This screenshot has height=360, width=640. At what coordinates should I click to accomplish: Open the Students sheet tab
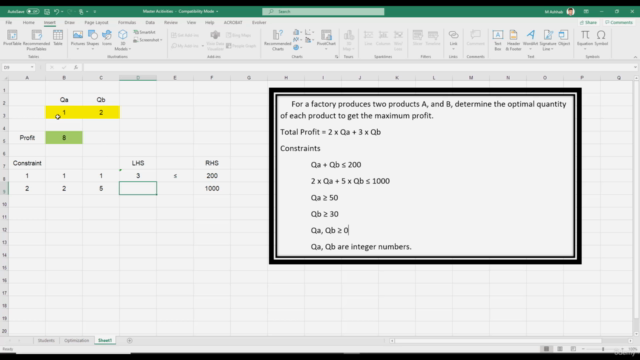pyautogui.click(x=46, y=340)
